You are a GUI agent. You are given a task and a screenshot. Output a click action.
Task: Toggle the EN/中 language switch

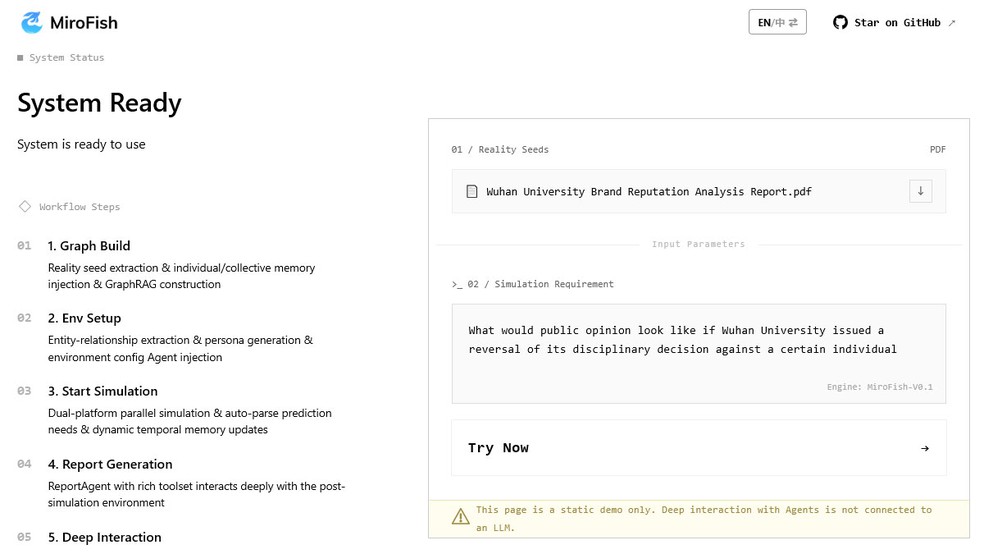tap(777, 22)
